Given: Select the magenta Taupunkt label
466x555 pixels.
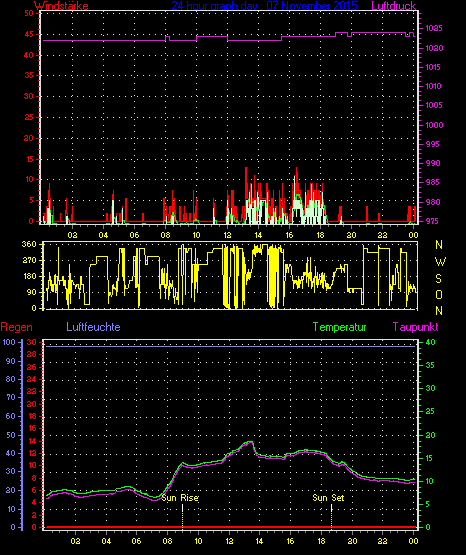Looking at the screenshot, I should [x=415, y=327].
